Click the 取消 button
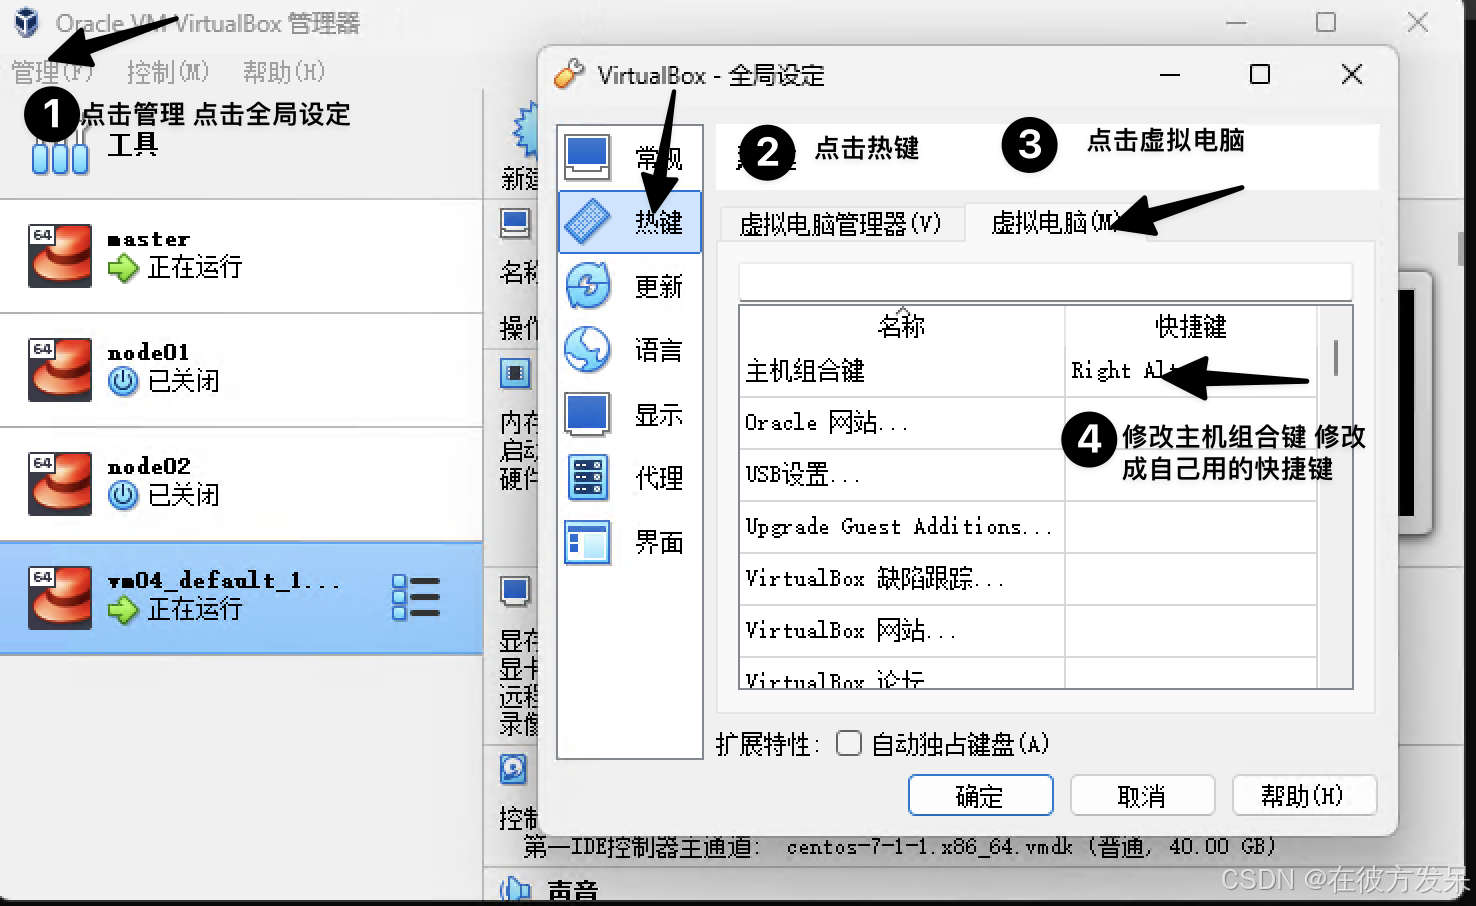The height and width of the screenshot is (906, 1476). (1142, 796)
